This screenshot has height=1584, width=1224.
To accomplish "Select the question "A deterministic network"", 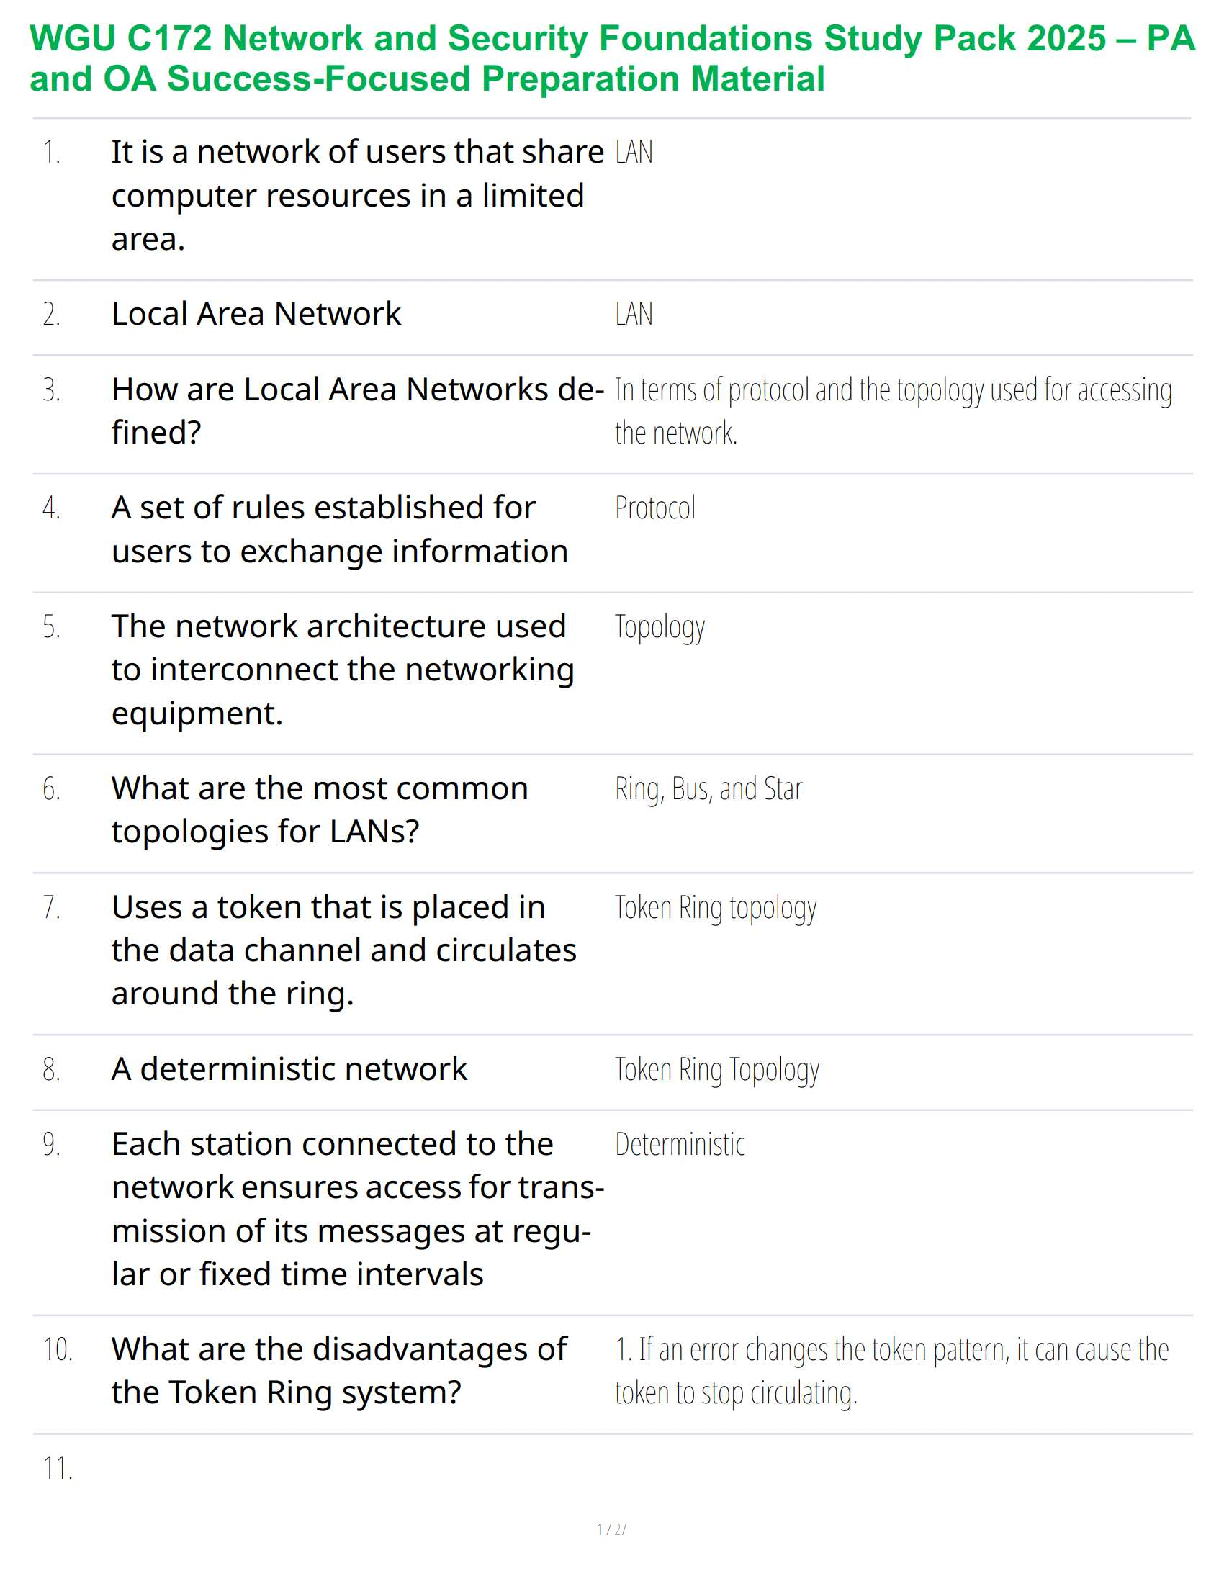I will [289, 1069].
